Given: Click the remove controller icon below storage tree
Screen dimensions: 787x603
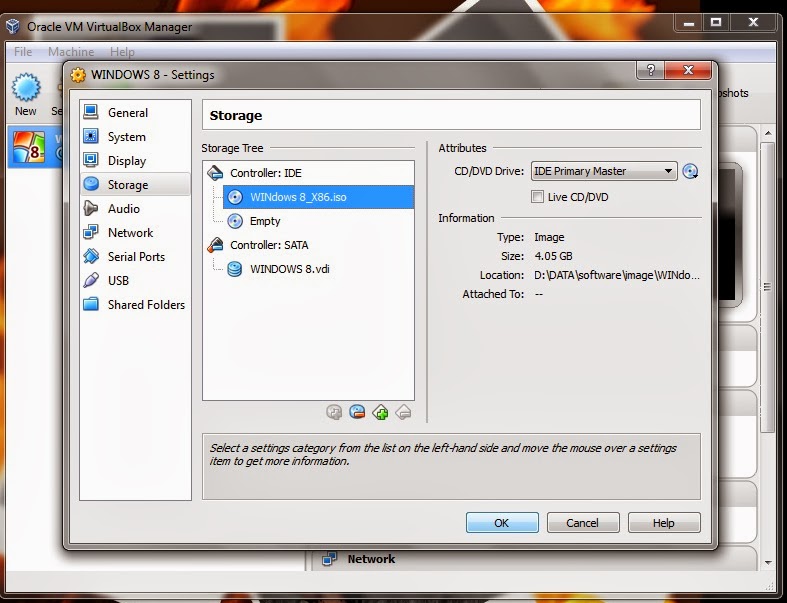Looking at the screenshot, I should pyautogui.click(x=404, y=412).
